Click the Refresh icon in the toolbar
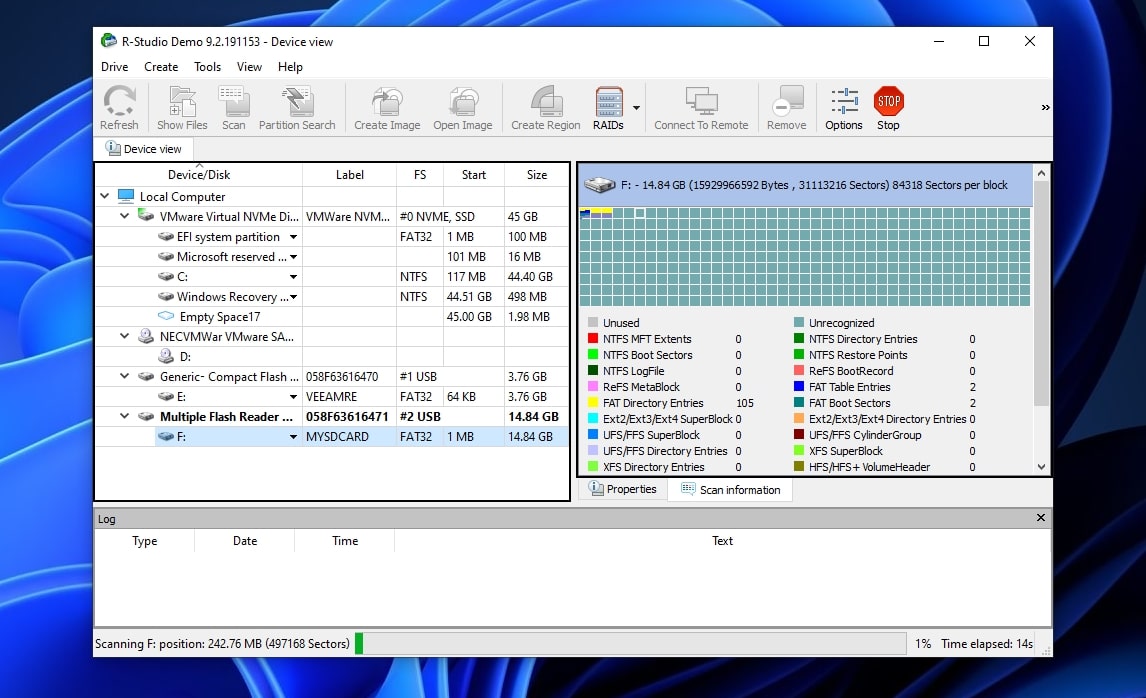This screenshot has width=1146, height=698. pos(119,106)
